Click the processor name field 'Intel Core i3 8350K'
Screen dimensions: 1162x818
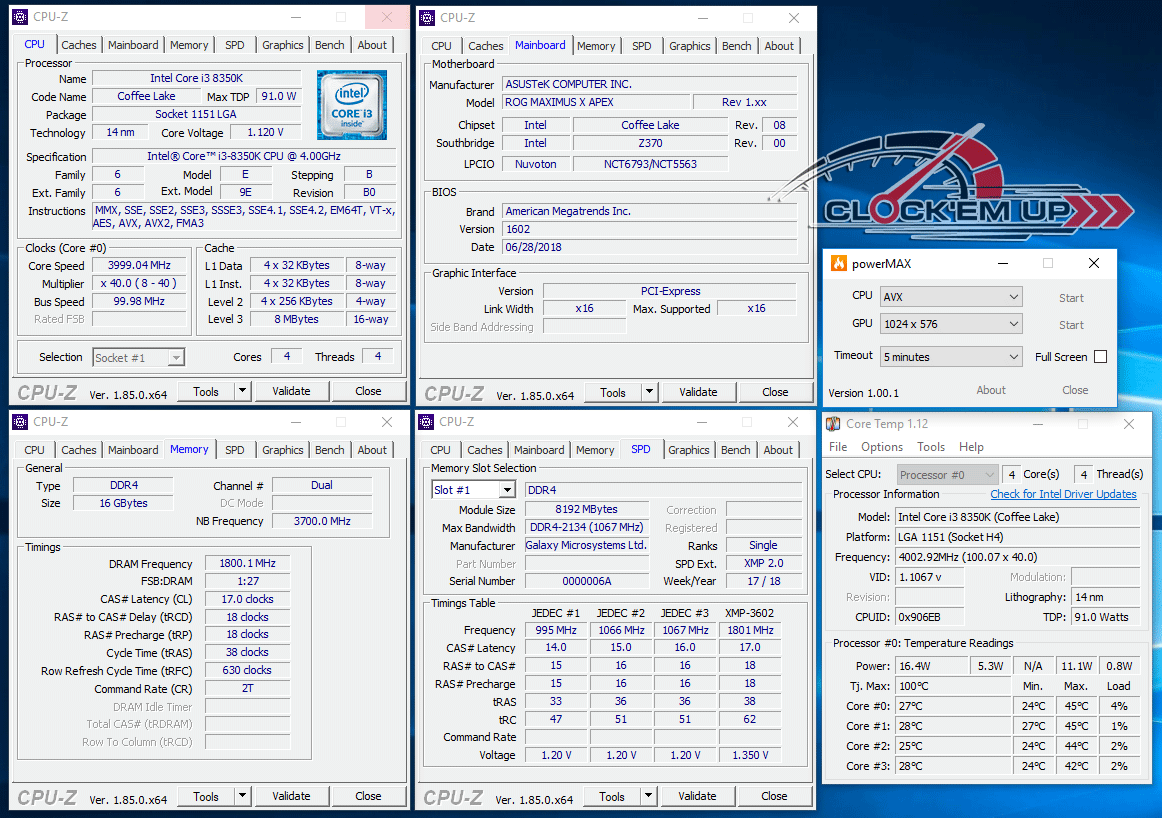click(196, 78)
